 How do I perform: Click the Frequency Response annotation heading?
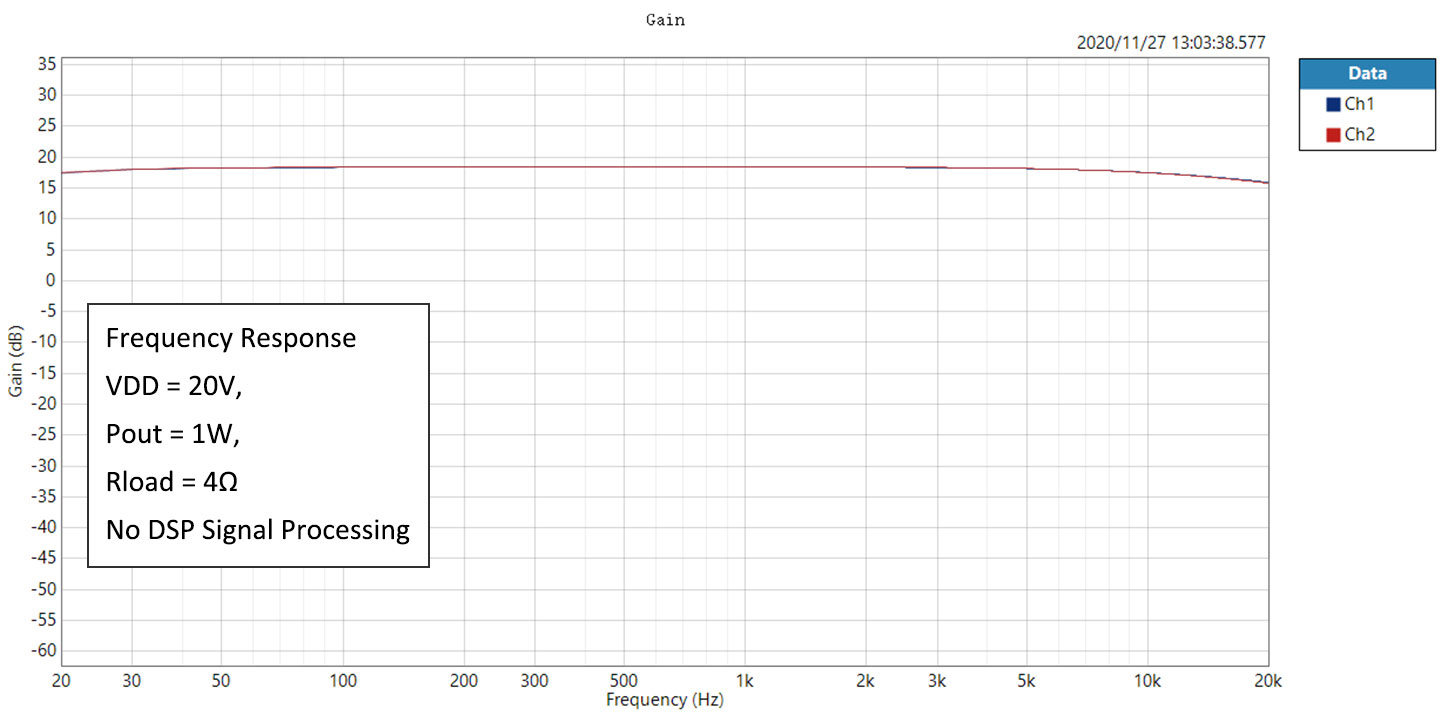pos(231,338)
